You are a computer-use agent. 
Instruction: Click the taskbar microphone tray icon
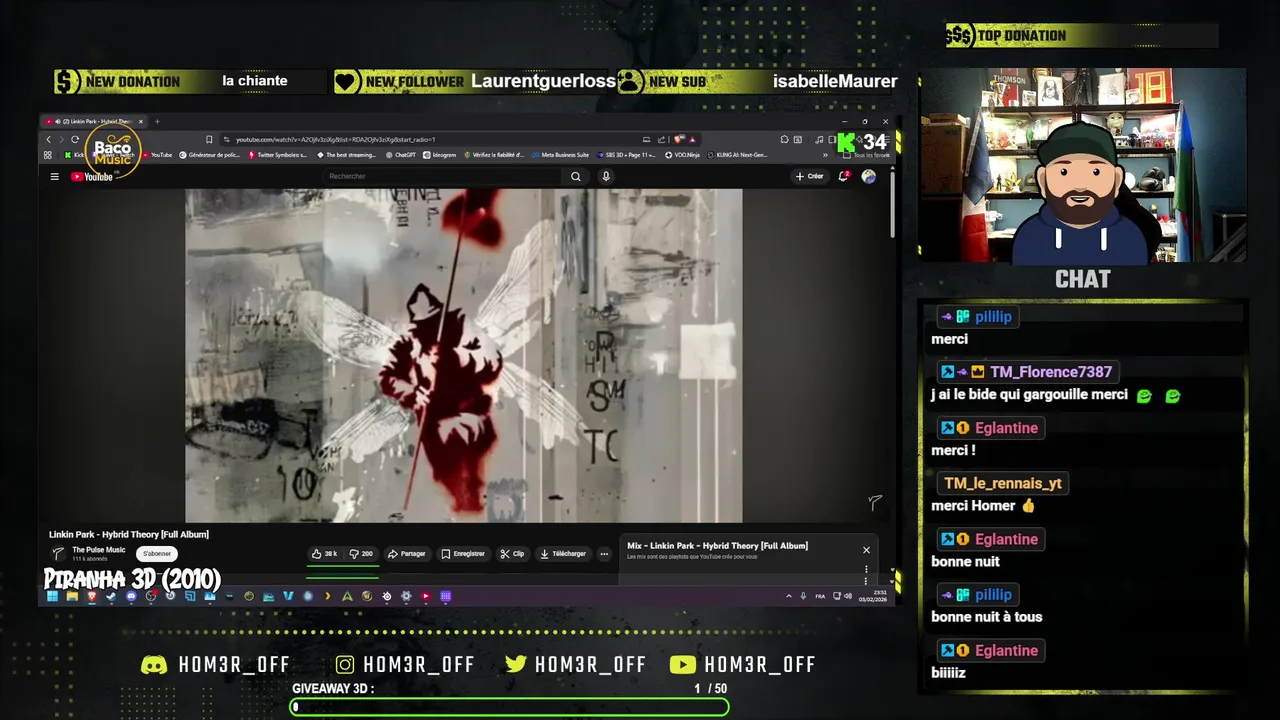coord(803,596)
